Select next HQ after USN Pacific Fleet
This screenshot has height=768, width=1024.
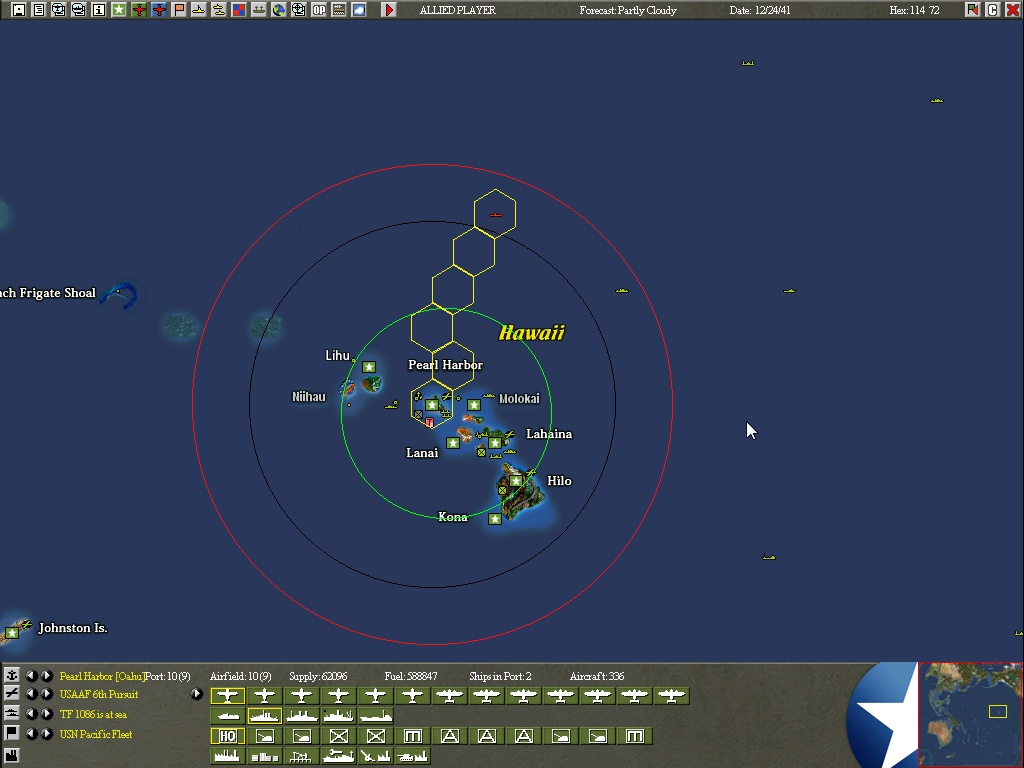coord(46,734)
